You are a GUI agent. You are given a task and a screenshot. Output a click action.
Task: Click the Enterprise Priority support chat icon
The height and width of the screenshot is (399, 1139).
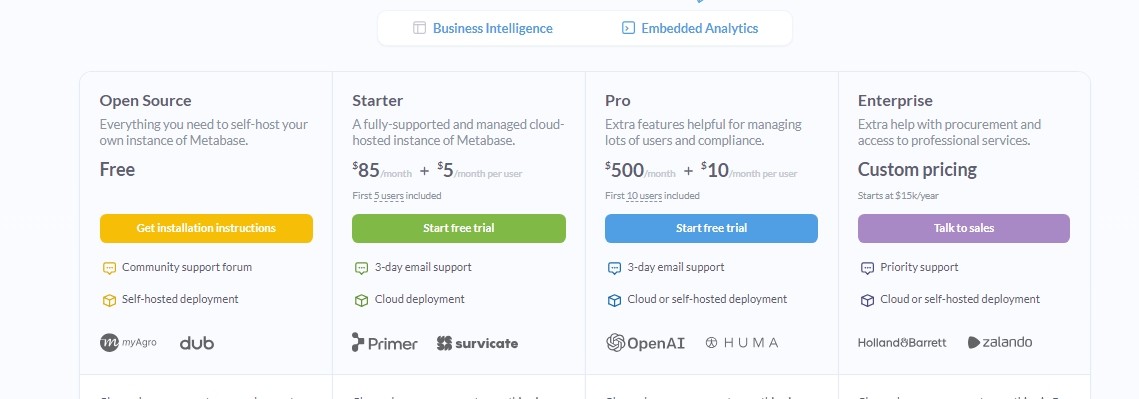pyautogui.click(x=867, y=268)
